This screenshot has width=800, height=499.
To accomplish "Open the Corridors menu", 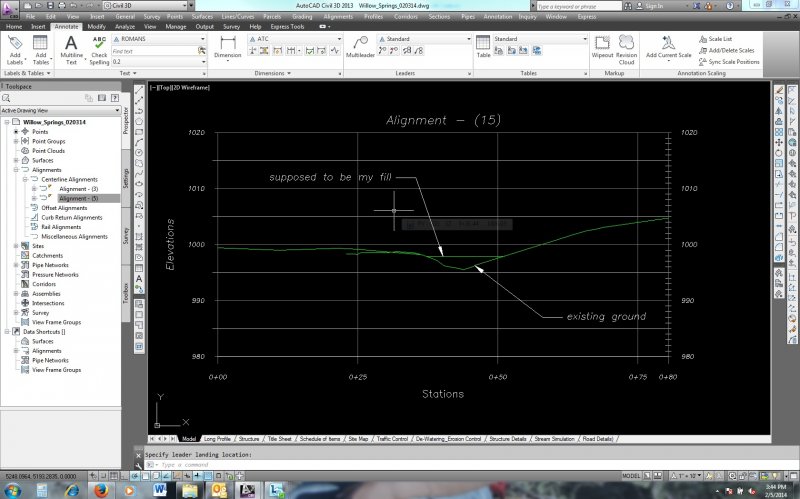I will point(406,17).
